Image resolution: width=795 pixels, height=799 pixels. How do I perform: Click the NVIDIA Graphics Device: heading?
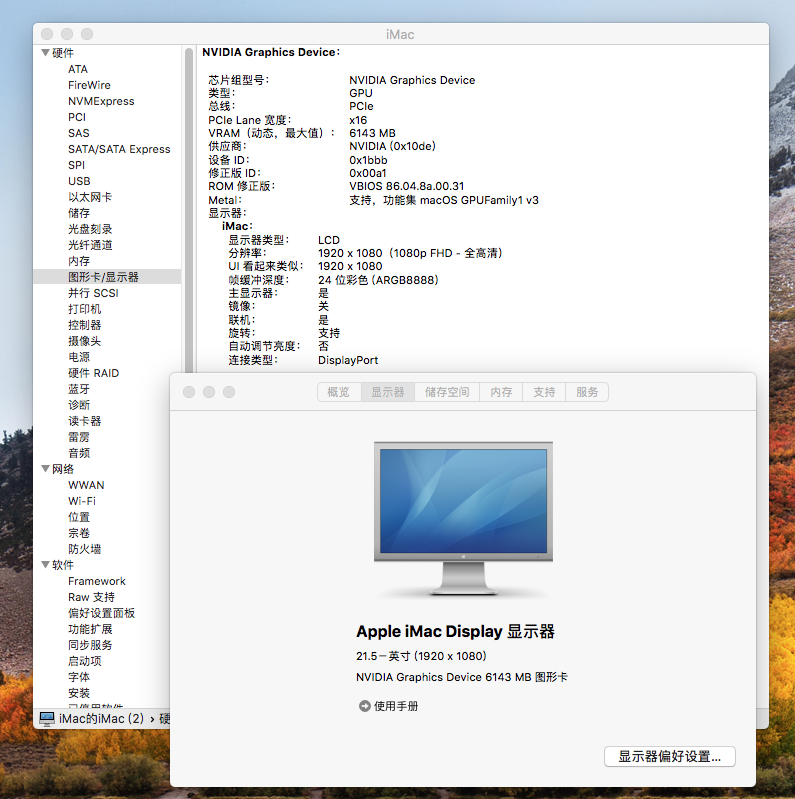pos(271,52)
